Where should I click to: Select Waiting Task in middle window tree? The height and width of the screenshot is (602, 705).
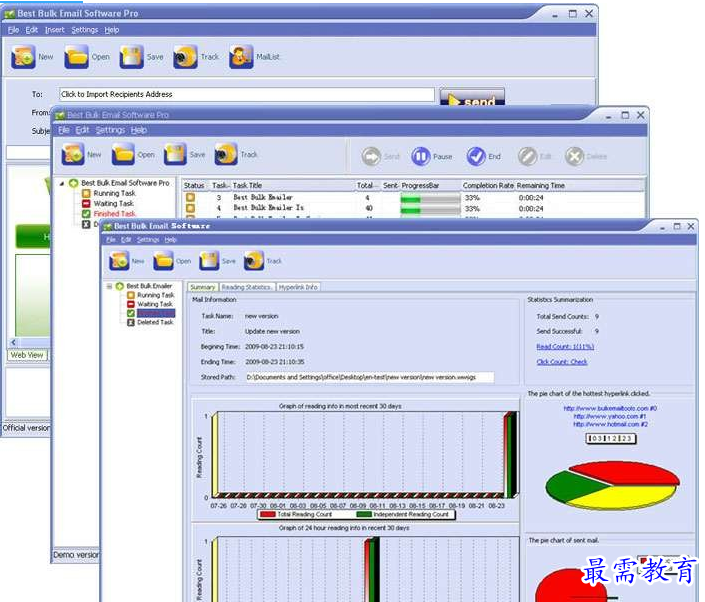click(x=113, y=203)
